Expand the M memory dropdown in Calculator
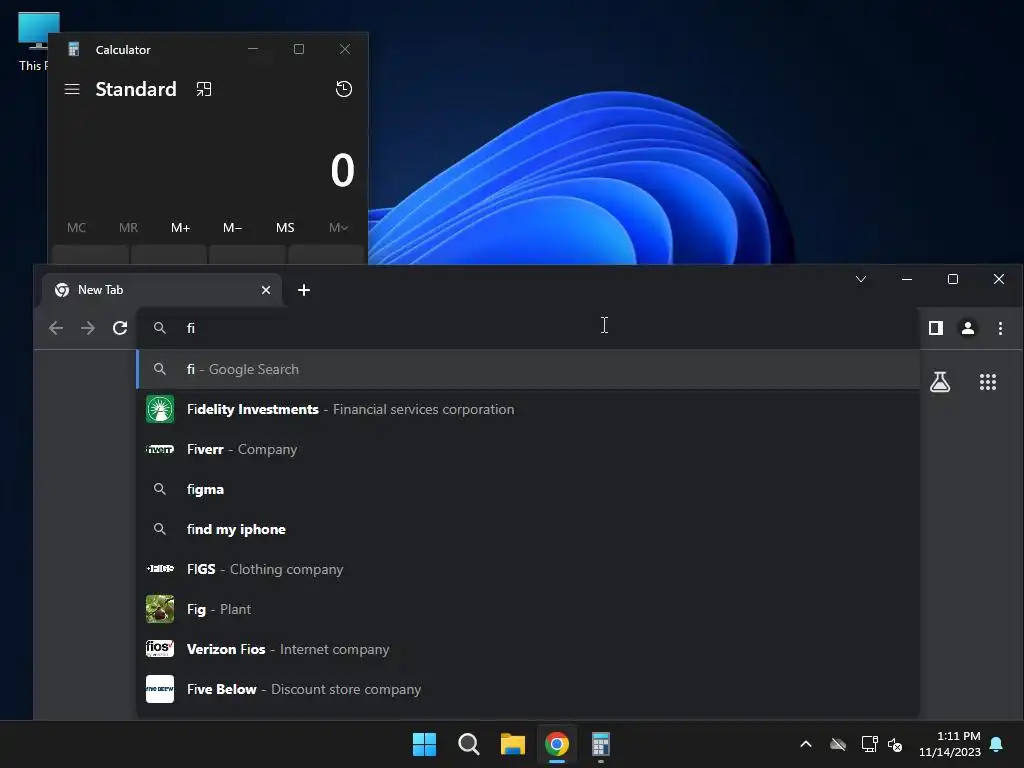1024x768 pixels. (x=338, y=227)
